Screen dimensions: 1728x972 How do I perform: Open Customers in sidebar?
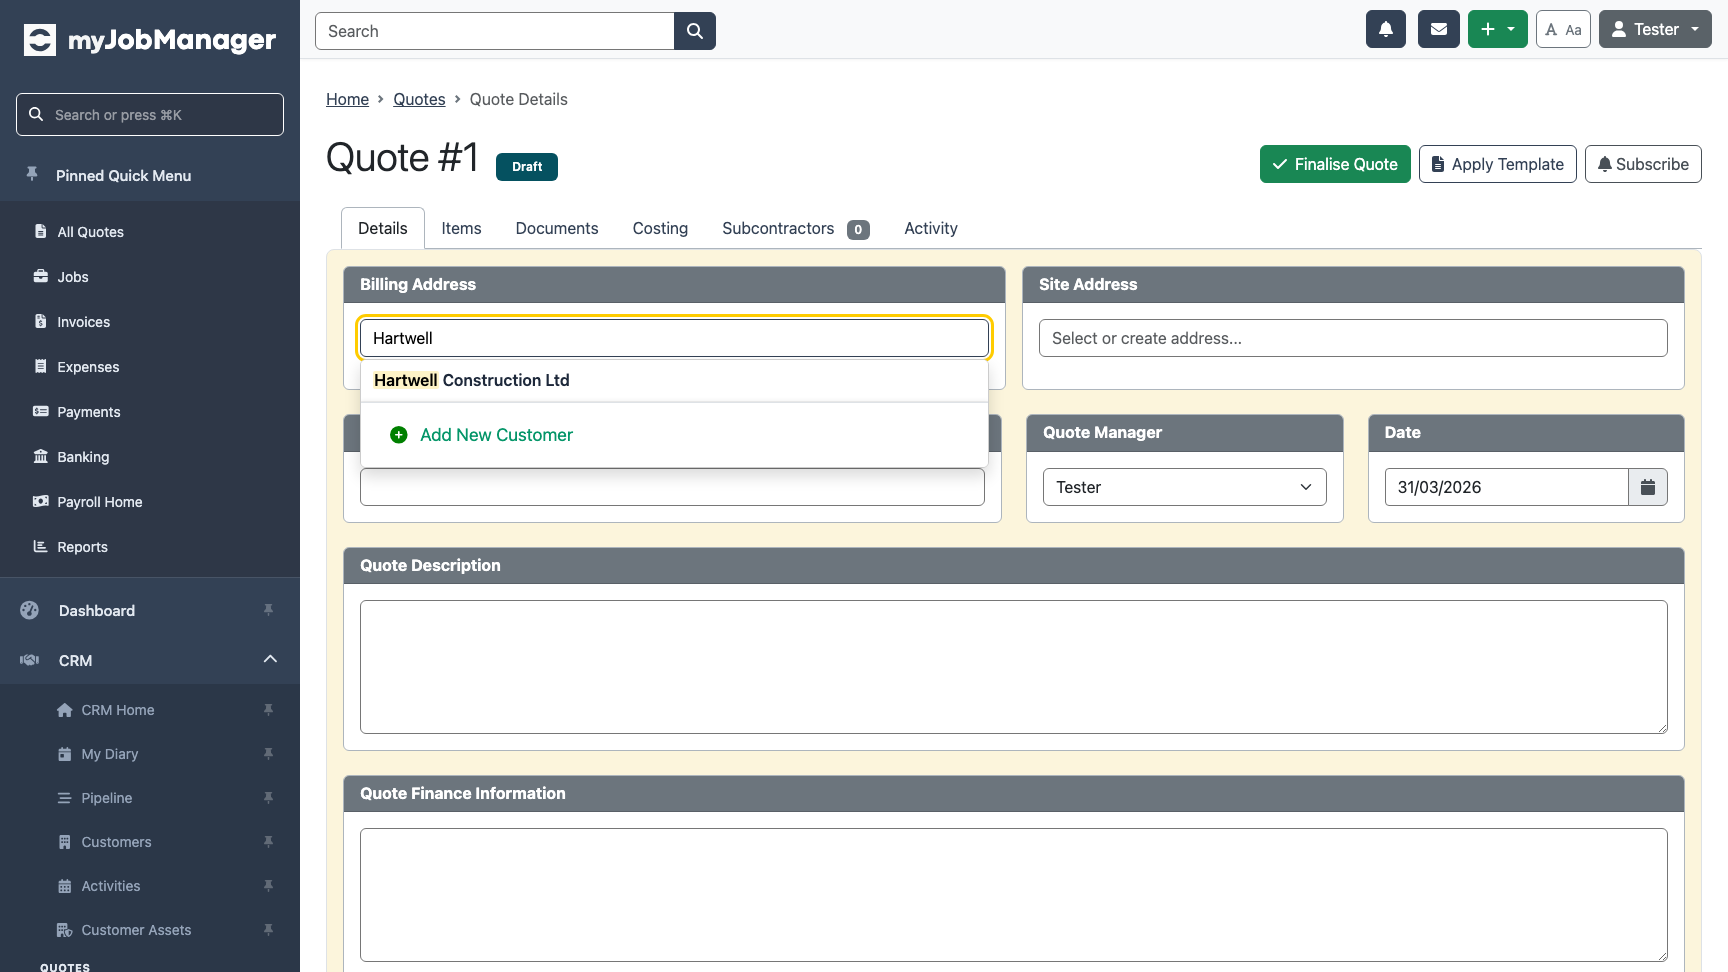[x=116, y=842]
